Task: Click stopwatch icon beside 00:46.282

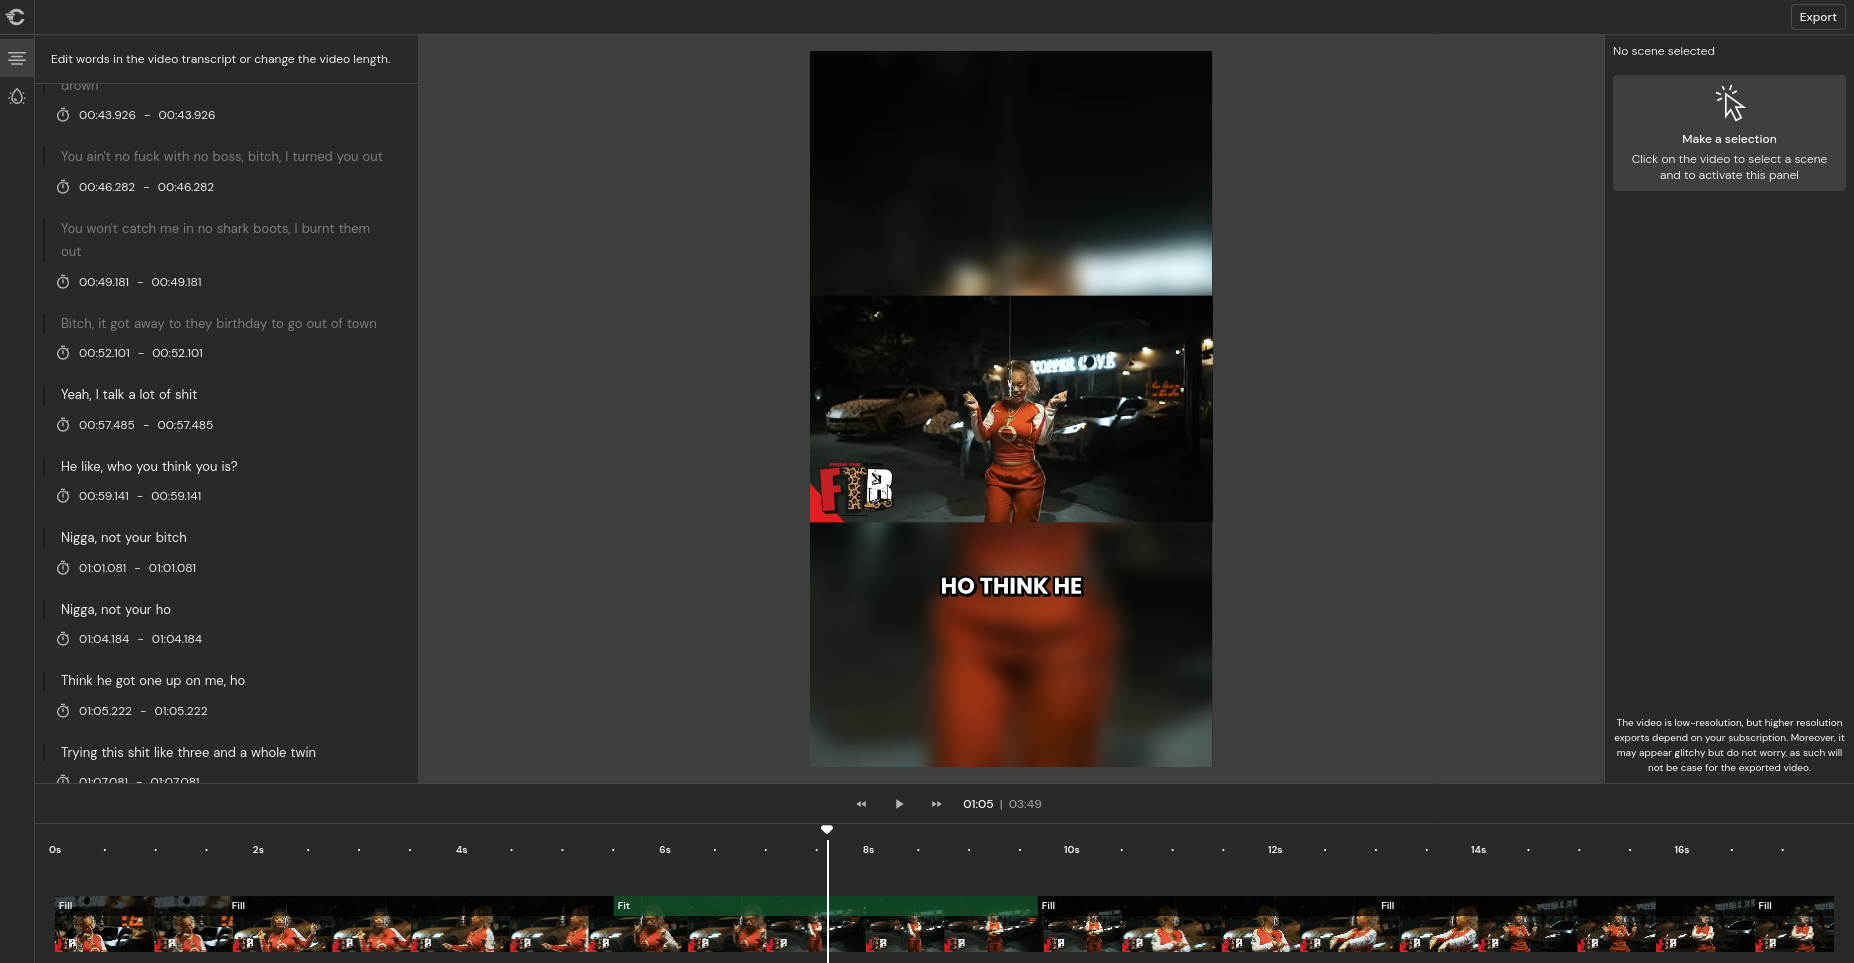Action: coord(63,187)
